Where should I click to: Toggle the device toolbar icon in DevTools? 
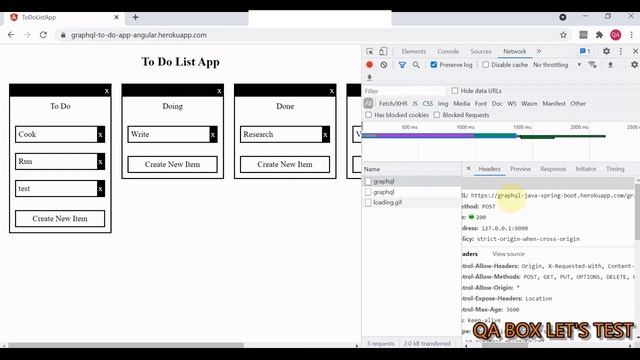[383, 51]
